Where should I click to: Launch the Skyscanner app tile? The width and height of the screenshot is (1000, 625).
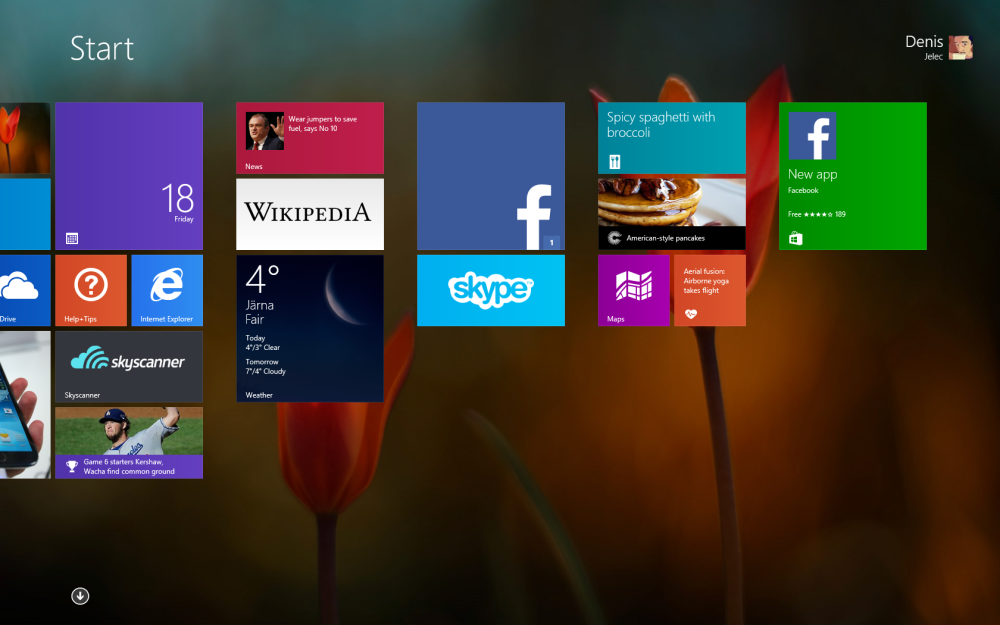128,366
